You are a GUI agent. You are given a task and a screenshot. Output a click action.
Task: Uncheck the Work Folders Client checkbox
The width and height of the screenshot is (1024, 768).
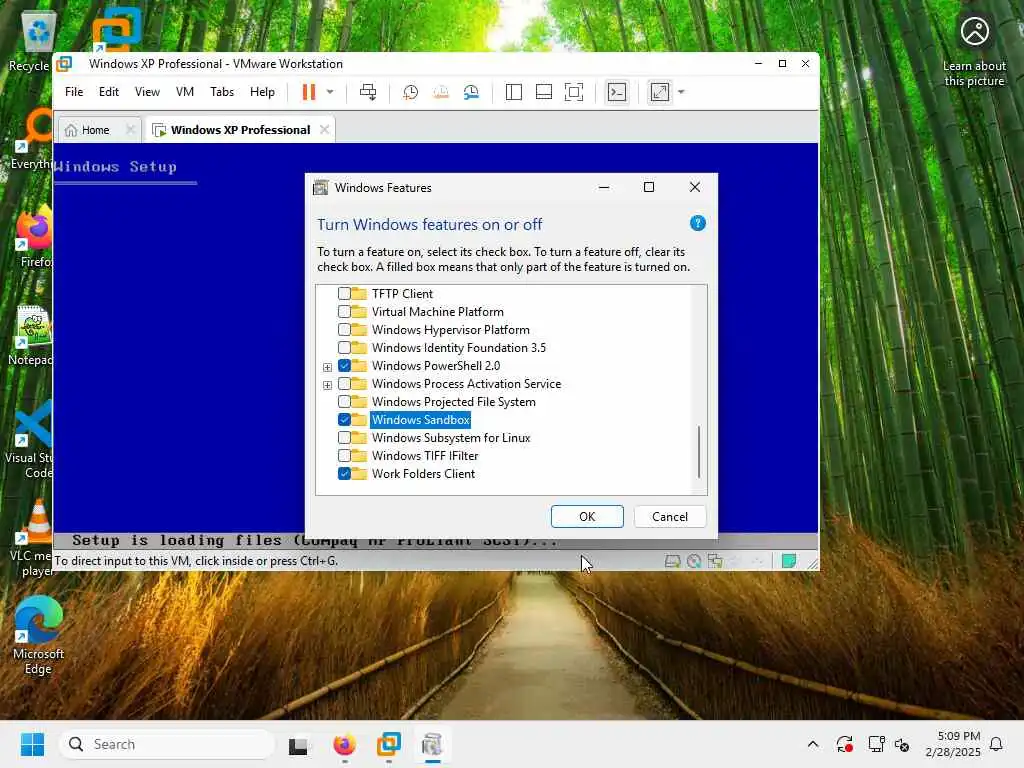click(x=344, y=473)
